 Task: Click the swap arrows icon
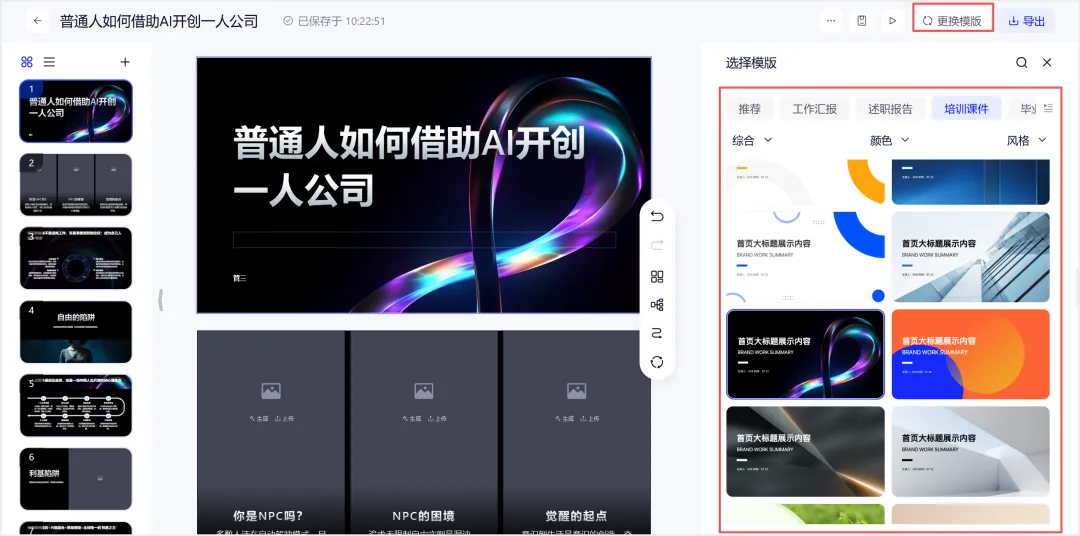point(657,333)
